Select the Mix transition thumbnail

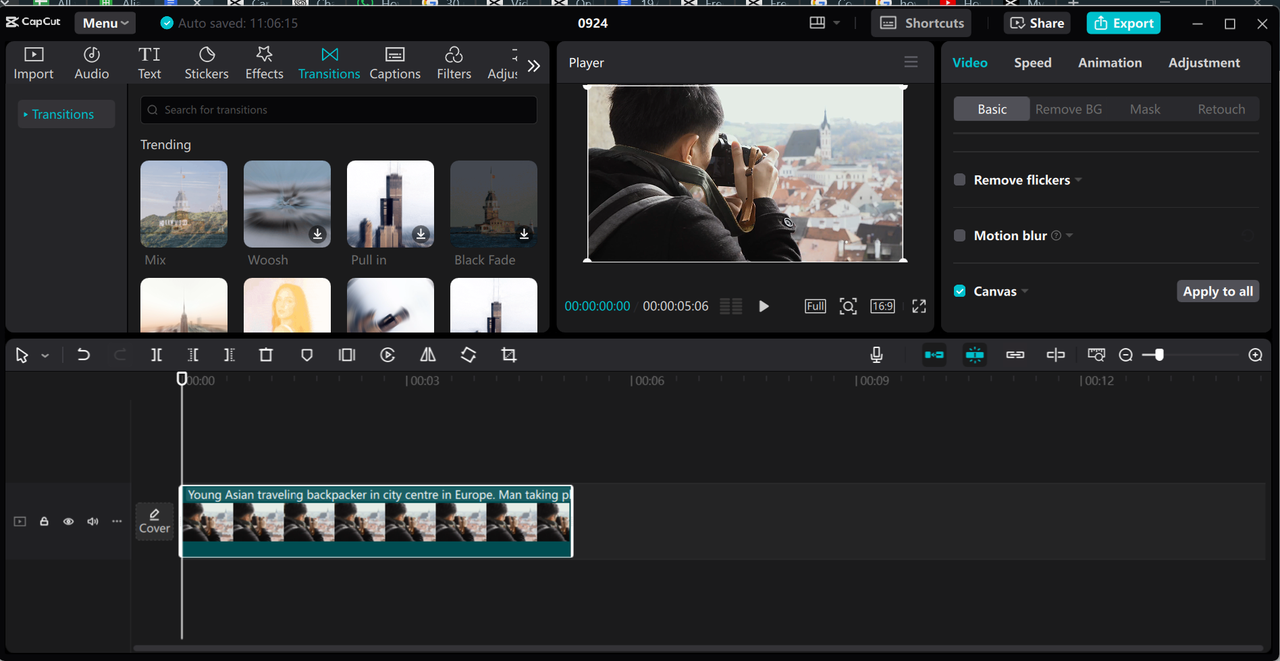click(184, 204)
